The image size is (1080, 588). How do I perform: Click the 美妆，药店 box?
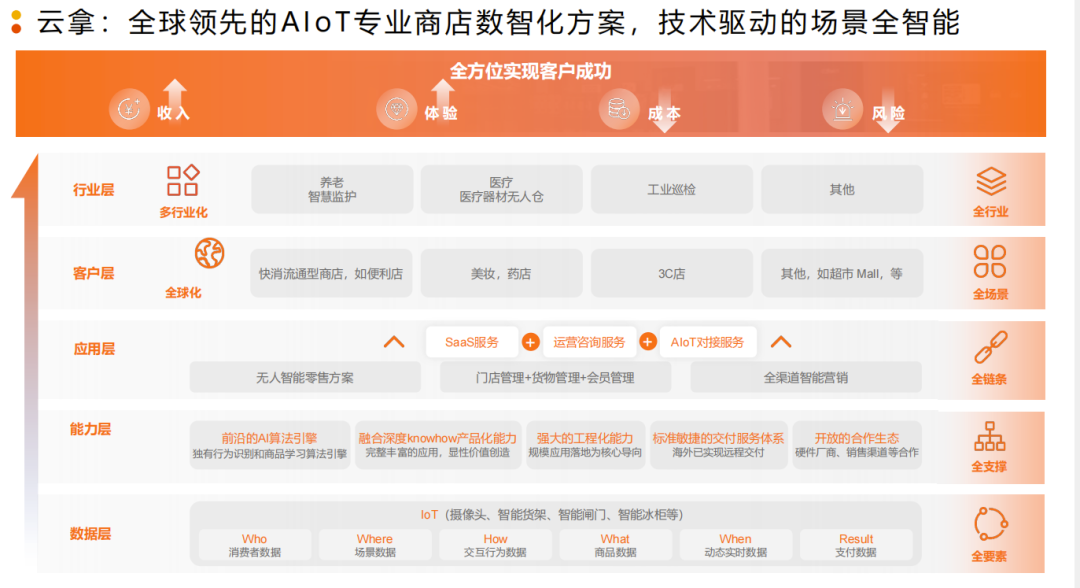tap(501, 273)
